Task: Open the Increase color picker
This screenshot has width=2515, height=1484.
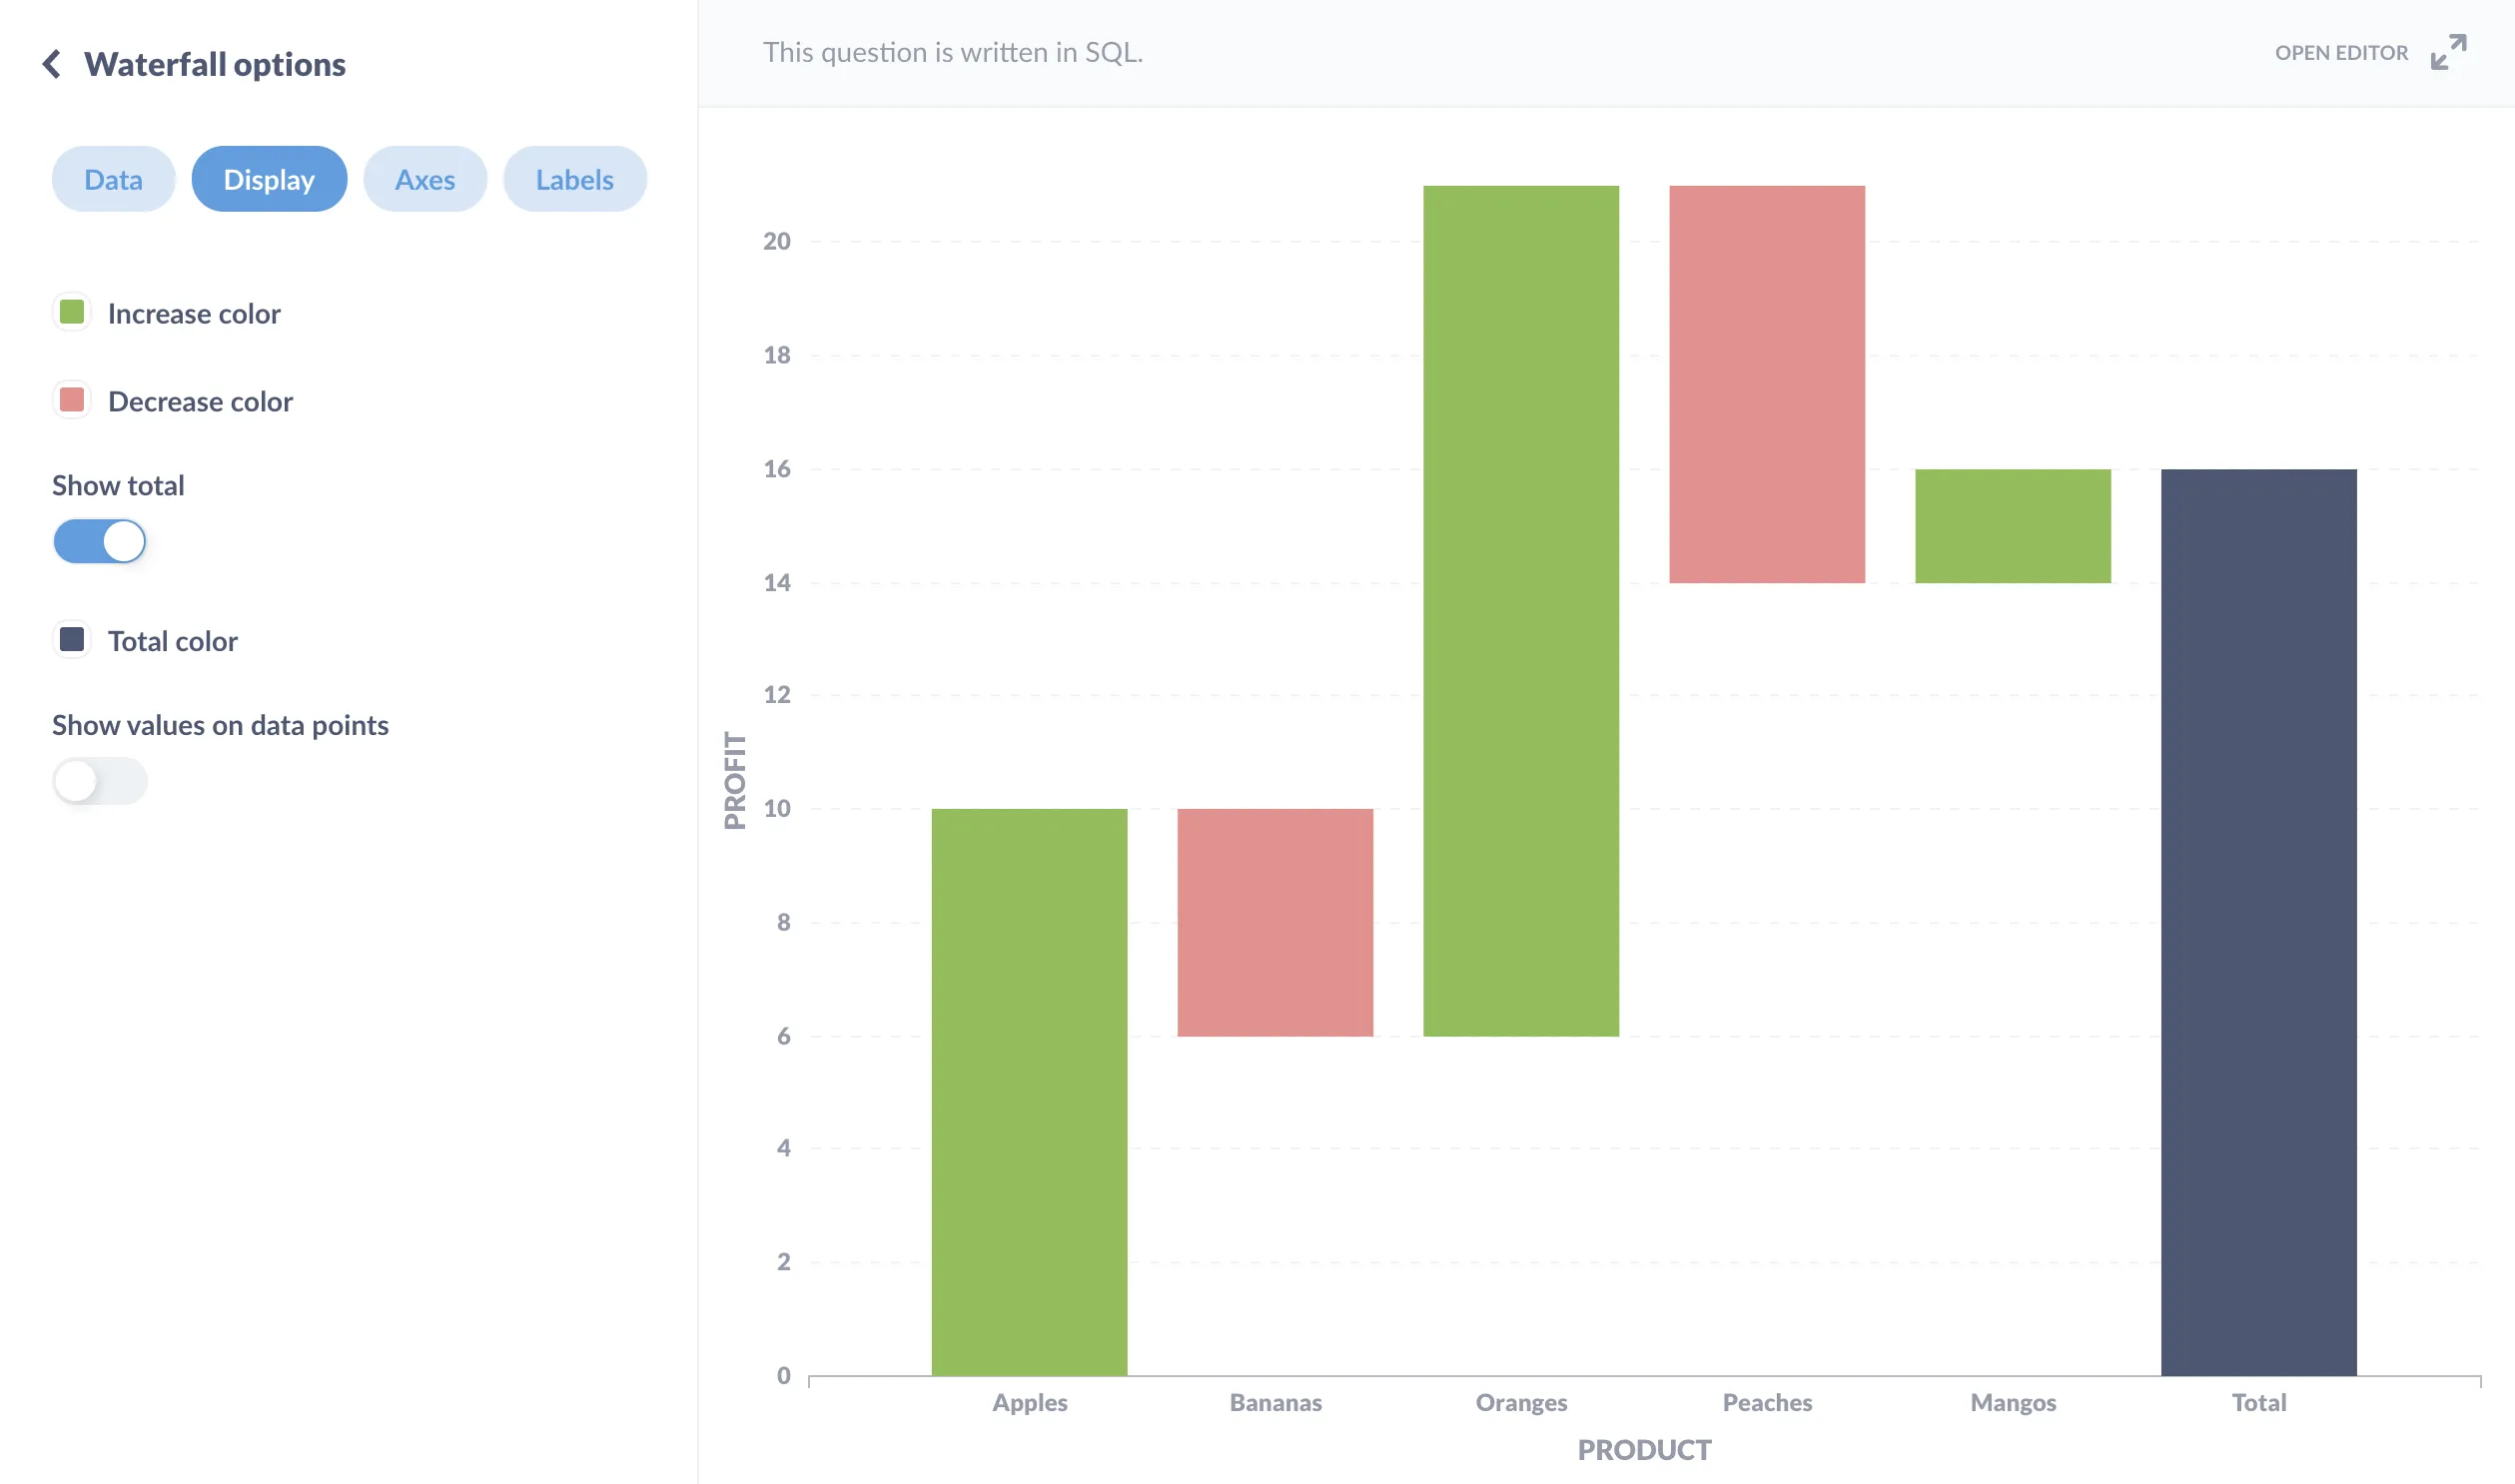Action: click(x=72, y=311)
